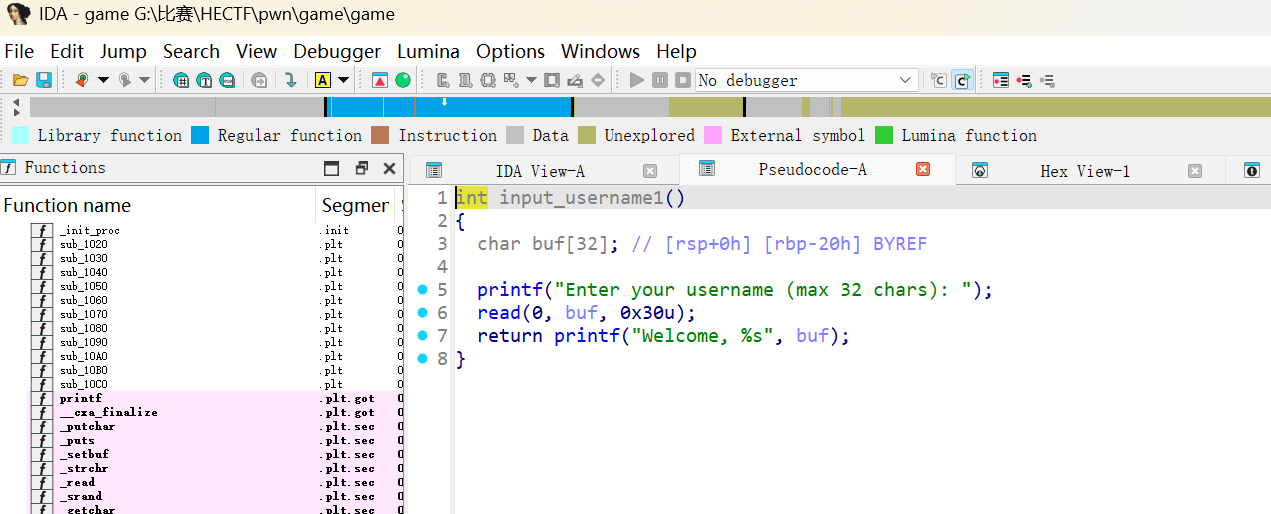
Task: Click the add breakpoint red-dot icon
Action: [1024, 80]
